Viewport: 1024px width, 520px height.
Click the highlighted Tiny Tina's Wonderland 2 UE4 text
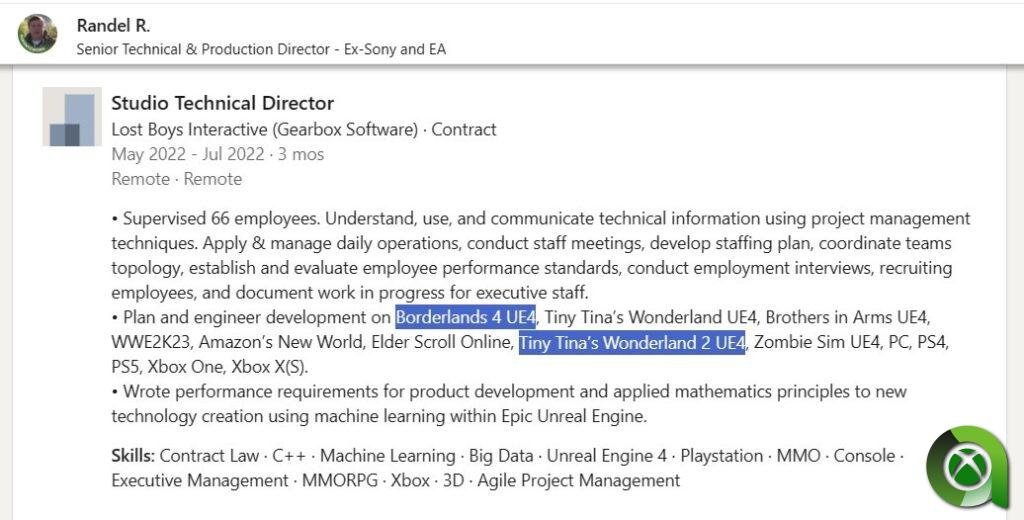632,343
